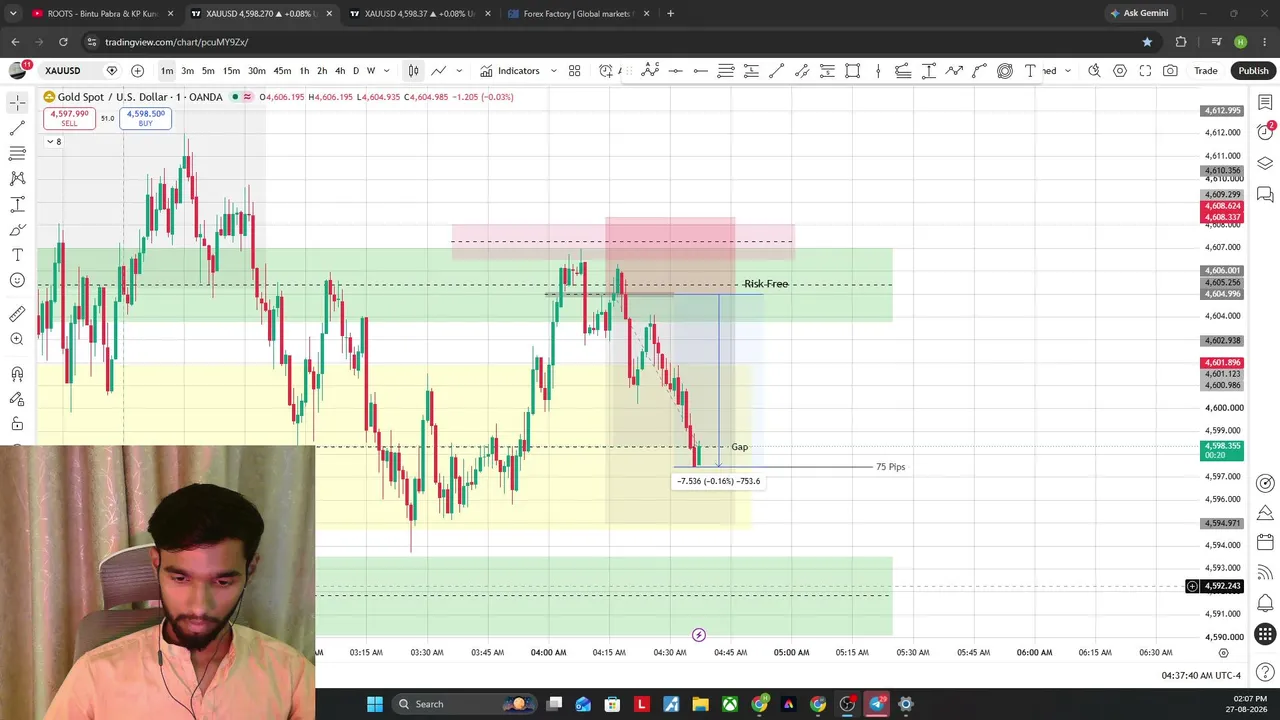The width and height of the screenshot is (1280, 720).
Task: Open the Indicators dialog
Action: coord(510,71)
